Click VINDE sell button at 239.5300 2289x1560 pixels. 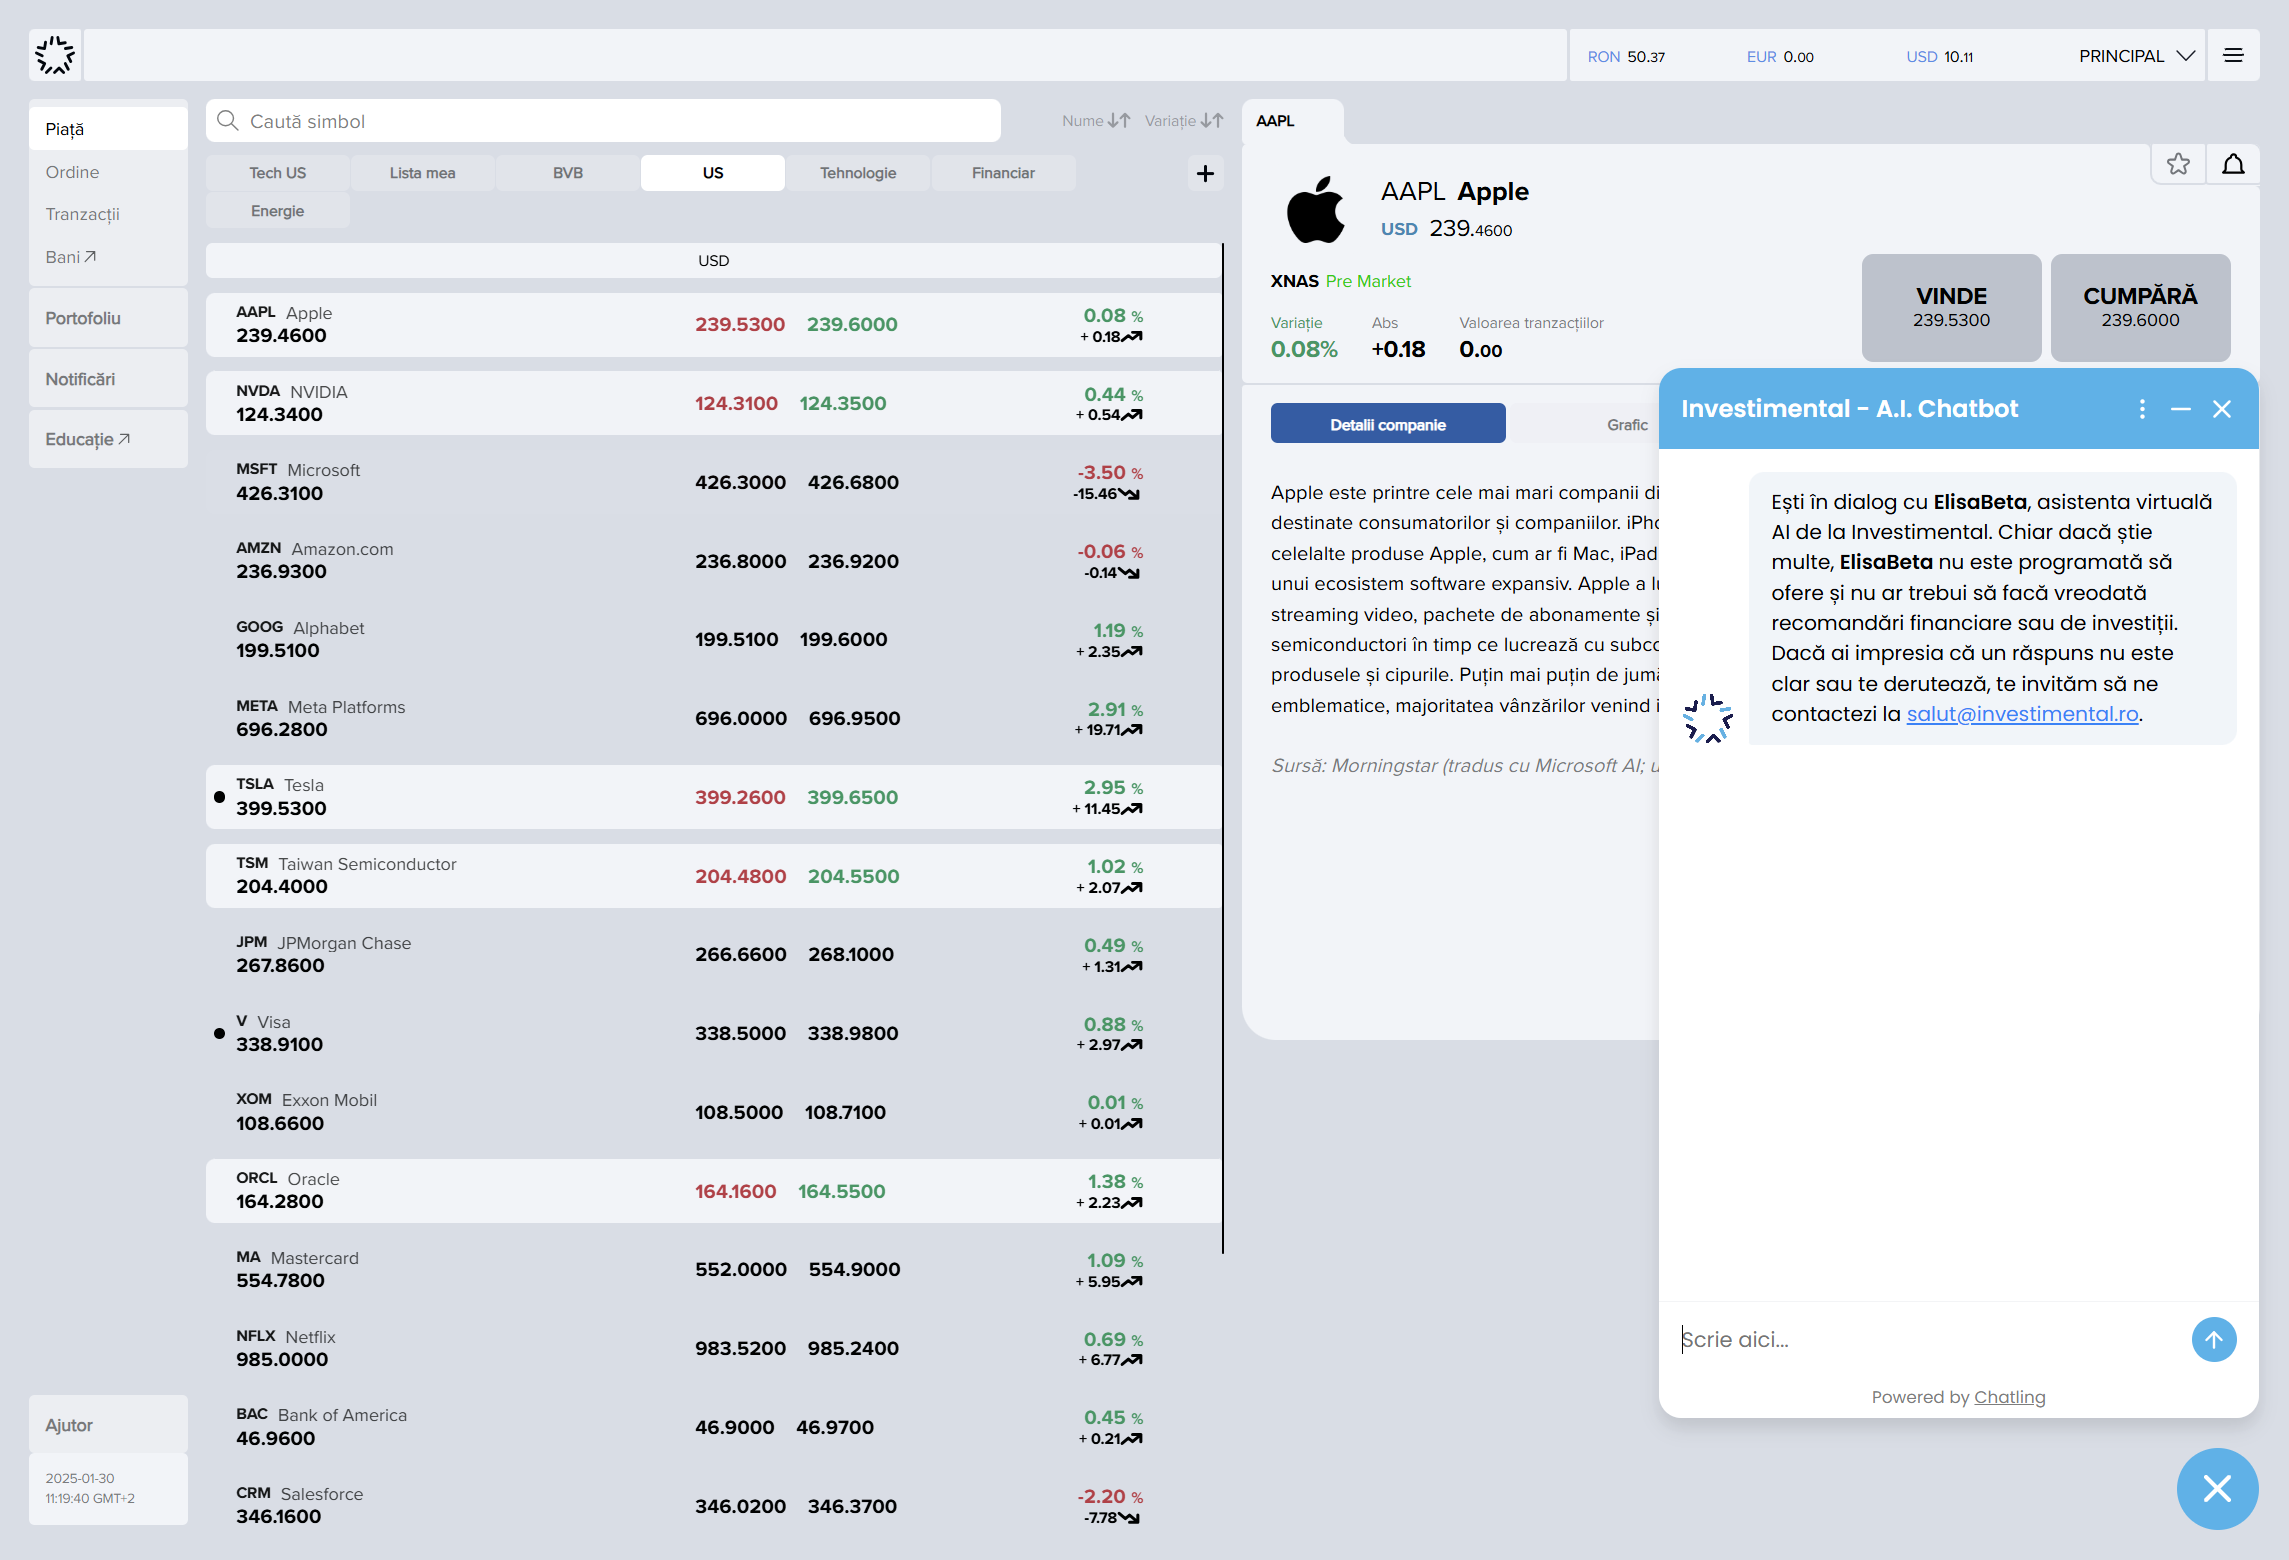[1951, 307]
